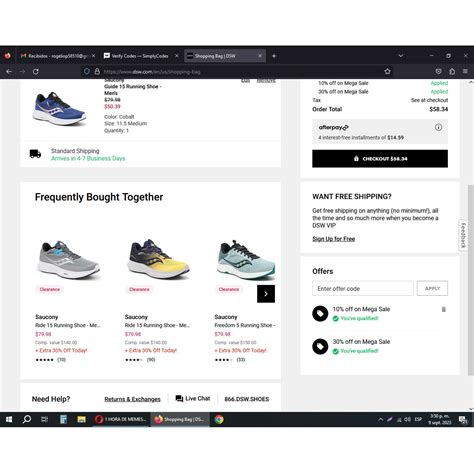Bookmark this page with the star icon
The height and width of the screenshot is (474, 474).
pos(387,71)
